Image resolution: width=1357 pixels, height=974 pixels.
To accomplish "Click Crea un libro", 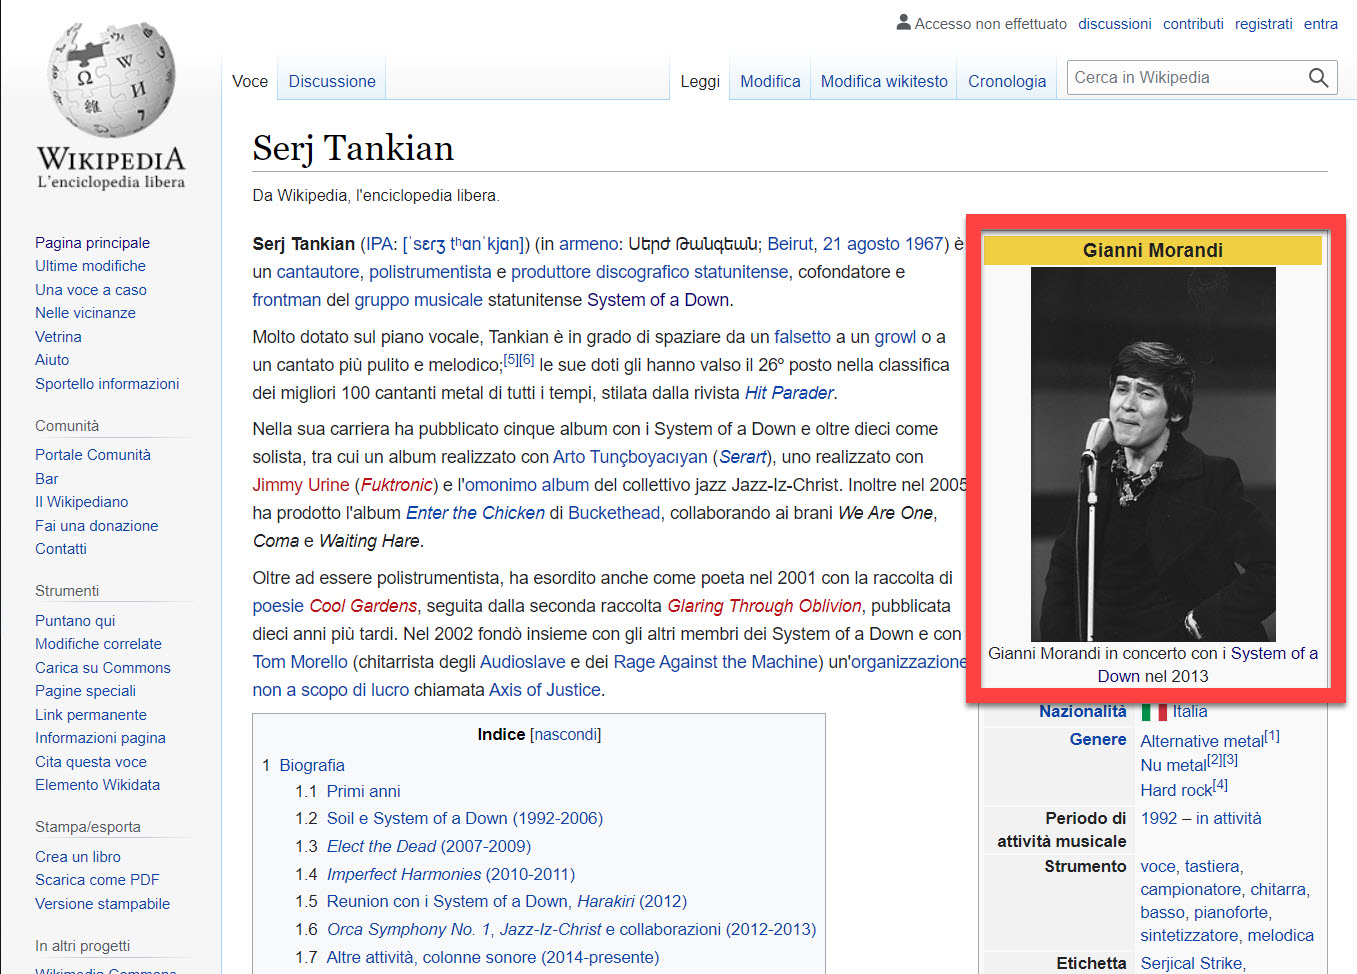I will pyautogui.click(x=78, y=857).
